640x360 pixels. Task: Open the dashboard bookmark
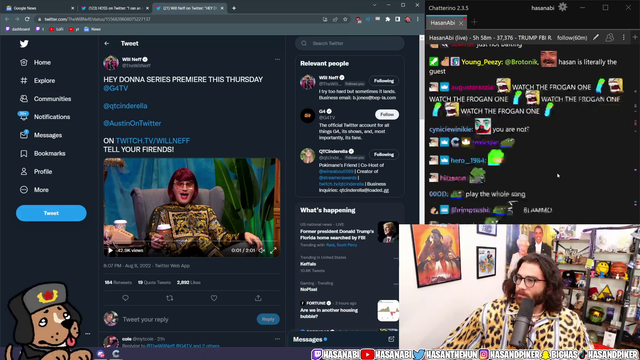(18, 29)
